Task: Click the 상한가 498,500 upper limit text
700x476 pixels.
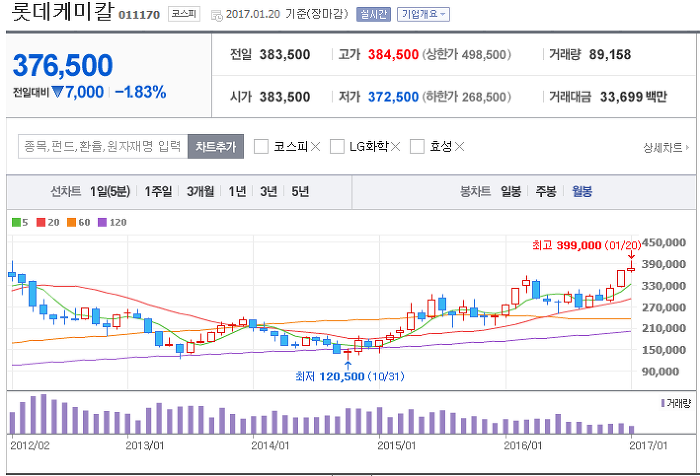Action: pos(467,54)
